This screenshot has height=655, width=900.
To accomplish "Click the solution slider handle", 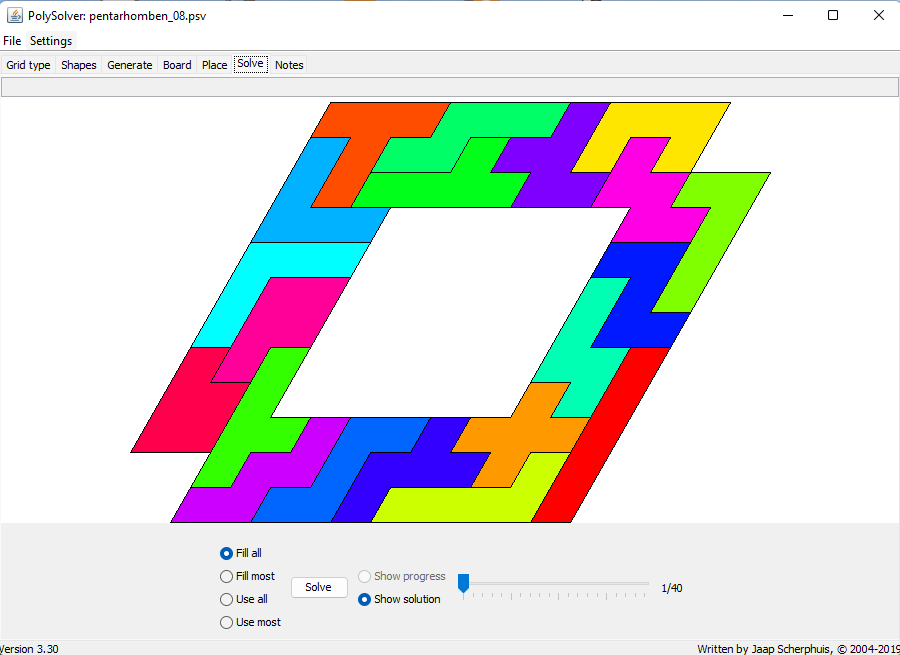I will (463, 583).
